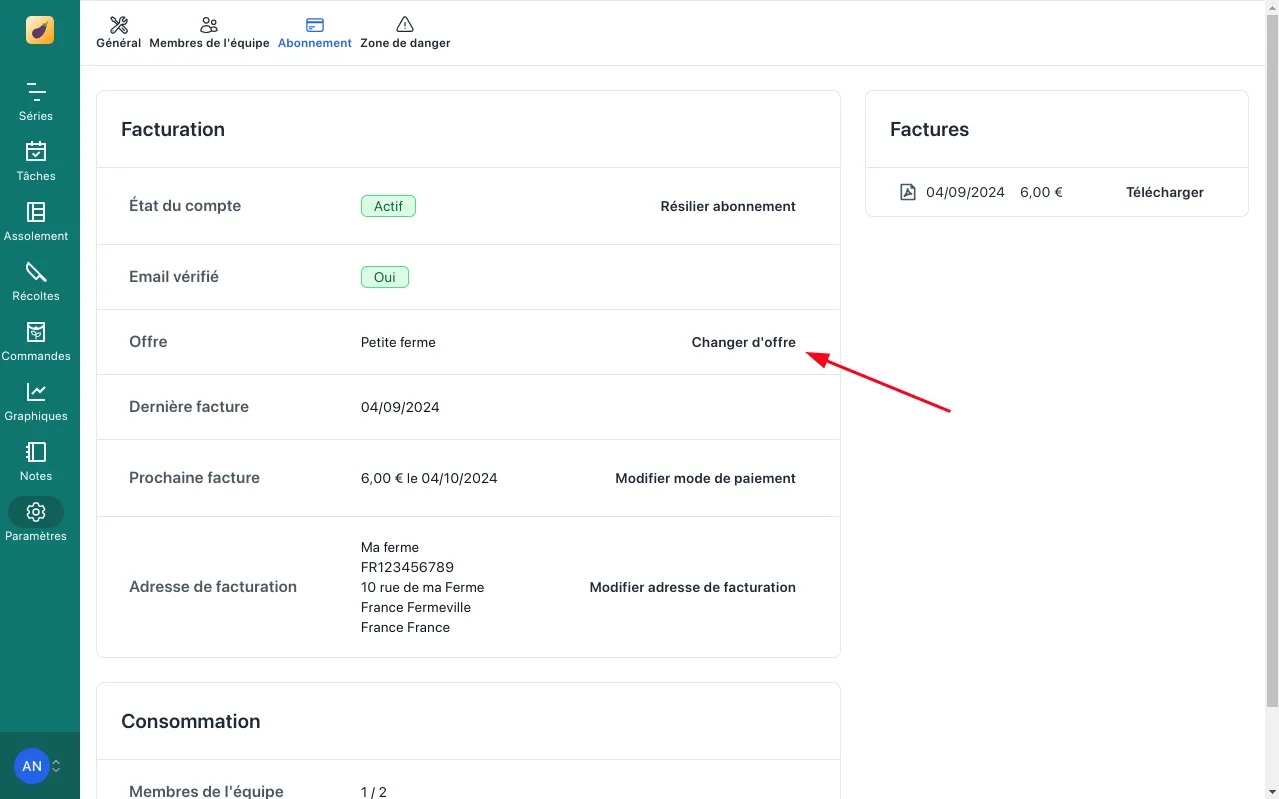Open the Zone de danger tab
This screenshot has width=1279, height=799.
[405, 33]
